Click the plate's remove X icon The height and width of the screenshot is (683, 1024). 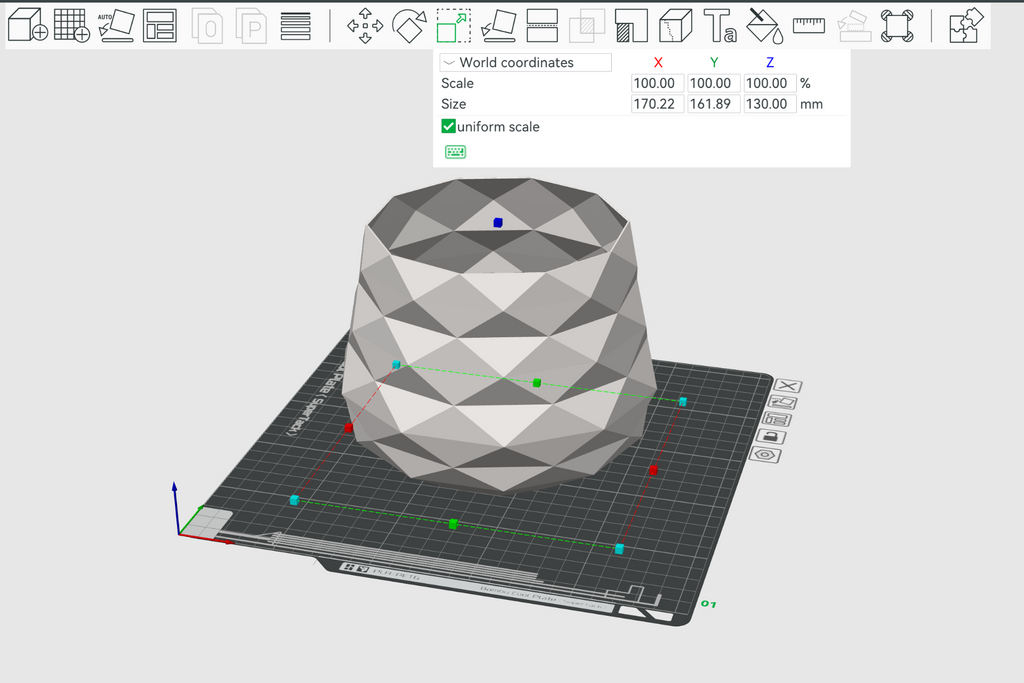pos(788,386)
